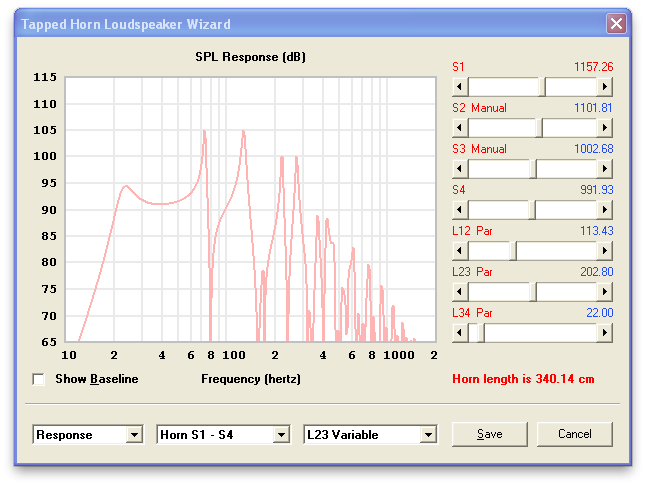The width and height of the screenshot is (646, 486).
Task: Click the Horn length is 340.14 cm text
Action: [x=523, y=379]
